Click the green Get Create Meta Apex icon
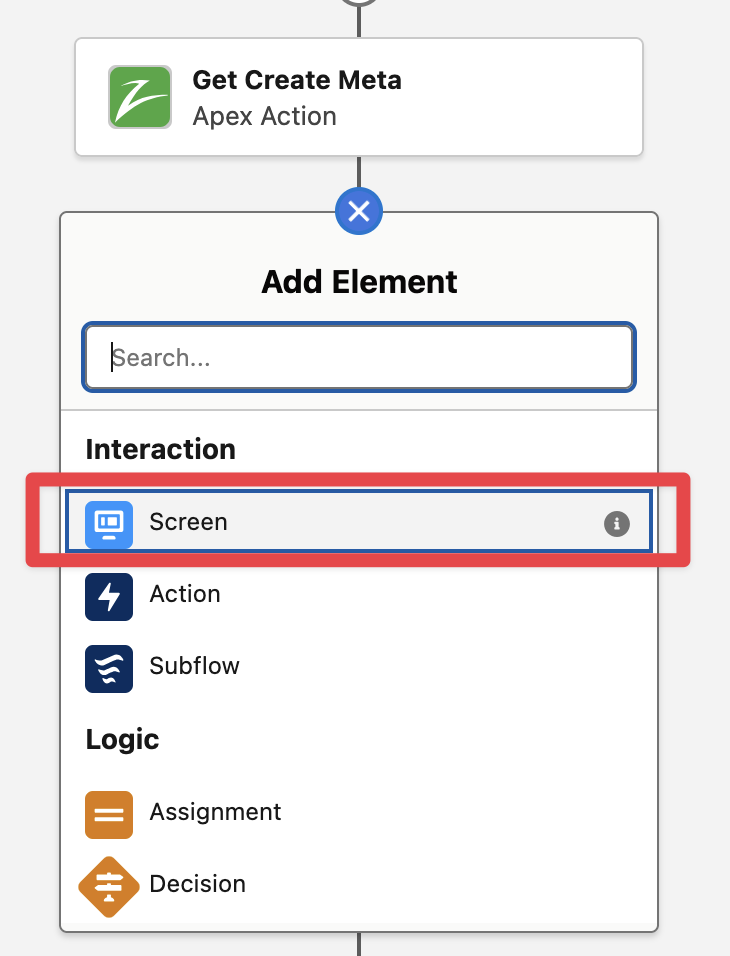The width and height of the screenshot is (730, 956). coord(140,97)
